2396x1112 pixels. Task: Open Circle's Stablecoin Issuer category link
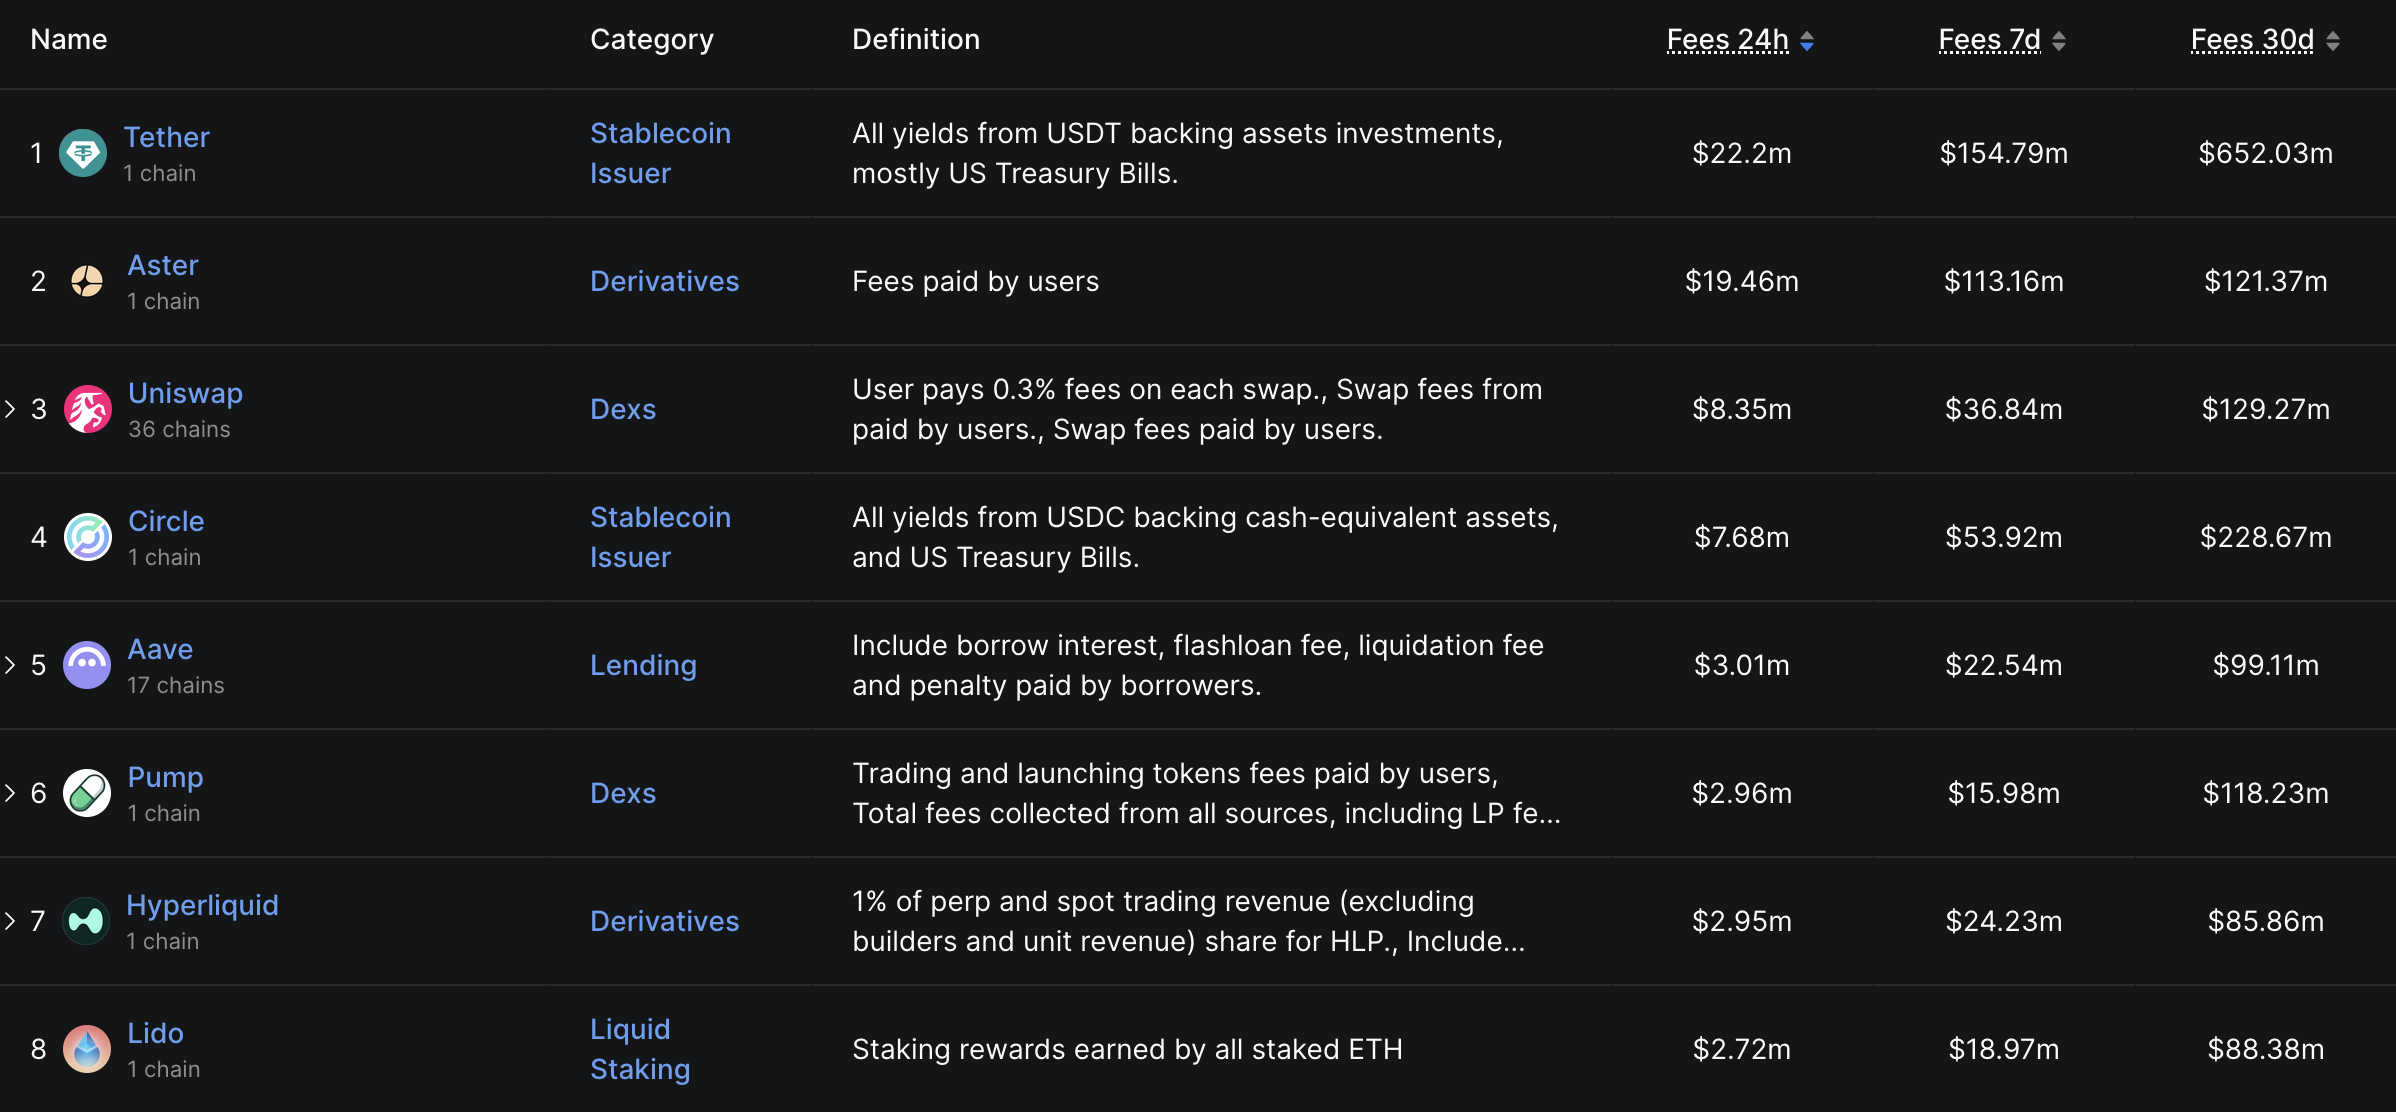point(660,537)
